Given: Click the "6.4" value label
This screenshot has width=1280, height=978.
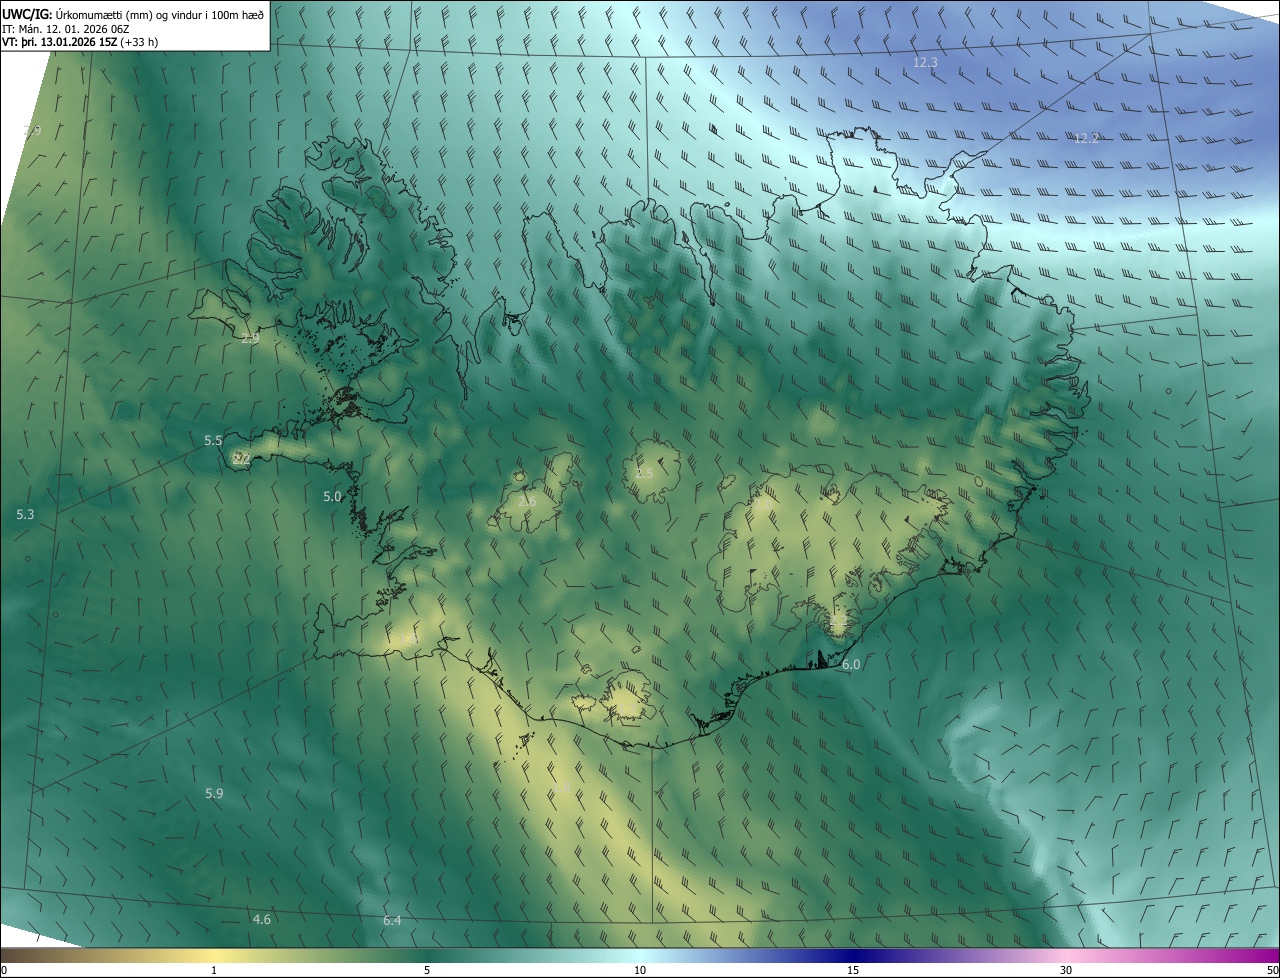Looking at the screenshot, I should click(x=392, y=920).
